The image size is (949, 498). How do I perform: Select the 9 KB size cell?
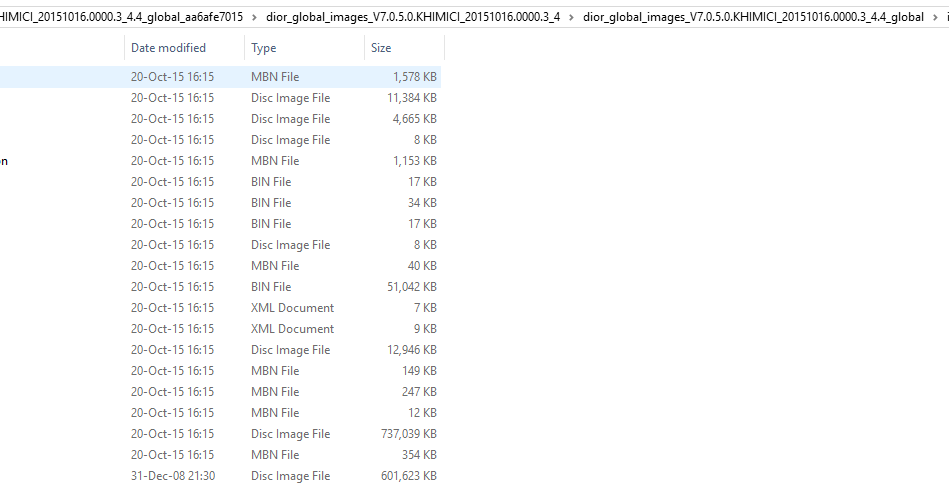425,329
